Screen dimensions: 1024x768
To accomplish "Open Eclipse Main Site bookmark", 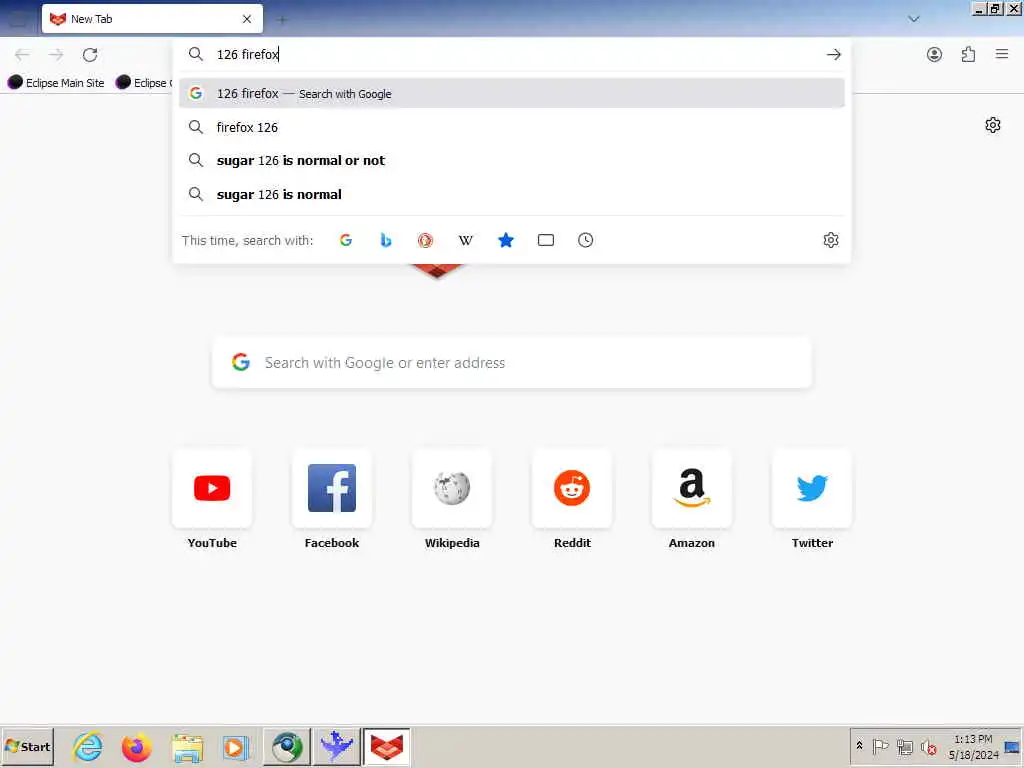I will click(x=57, y=83).
